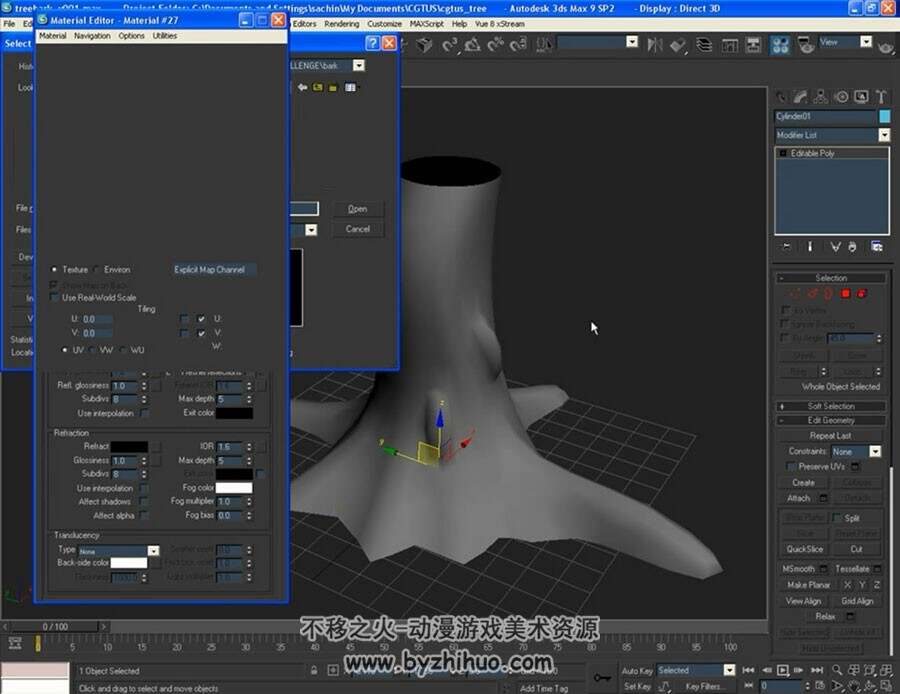Toggle the Percent Snap icon

(495, 45)
